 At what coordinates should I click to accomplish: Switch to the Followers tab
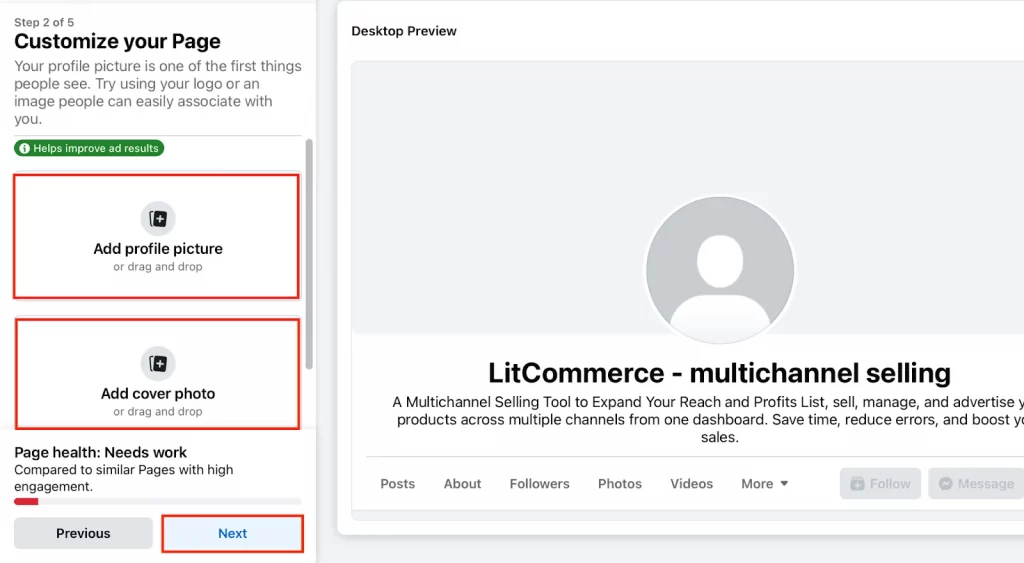[539, 484]
